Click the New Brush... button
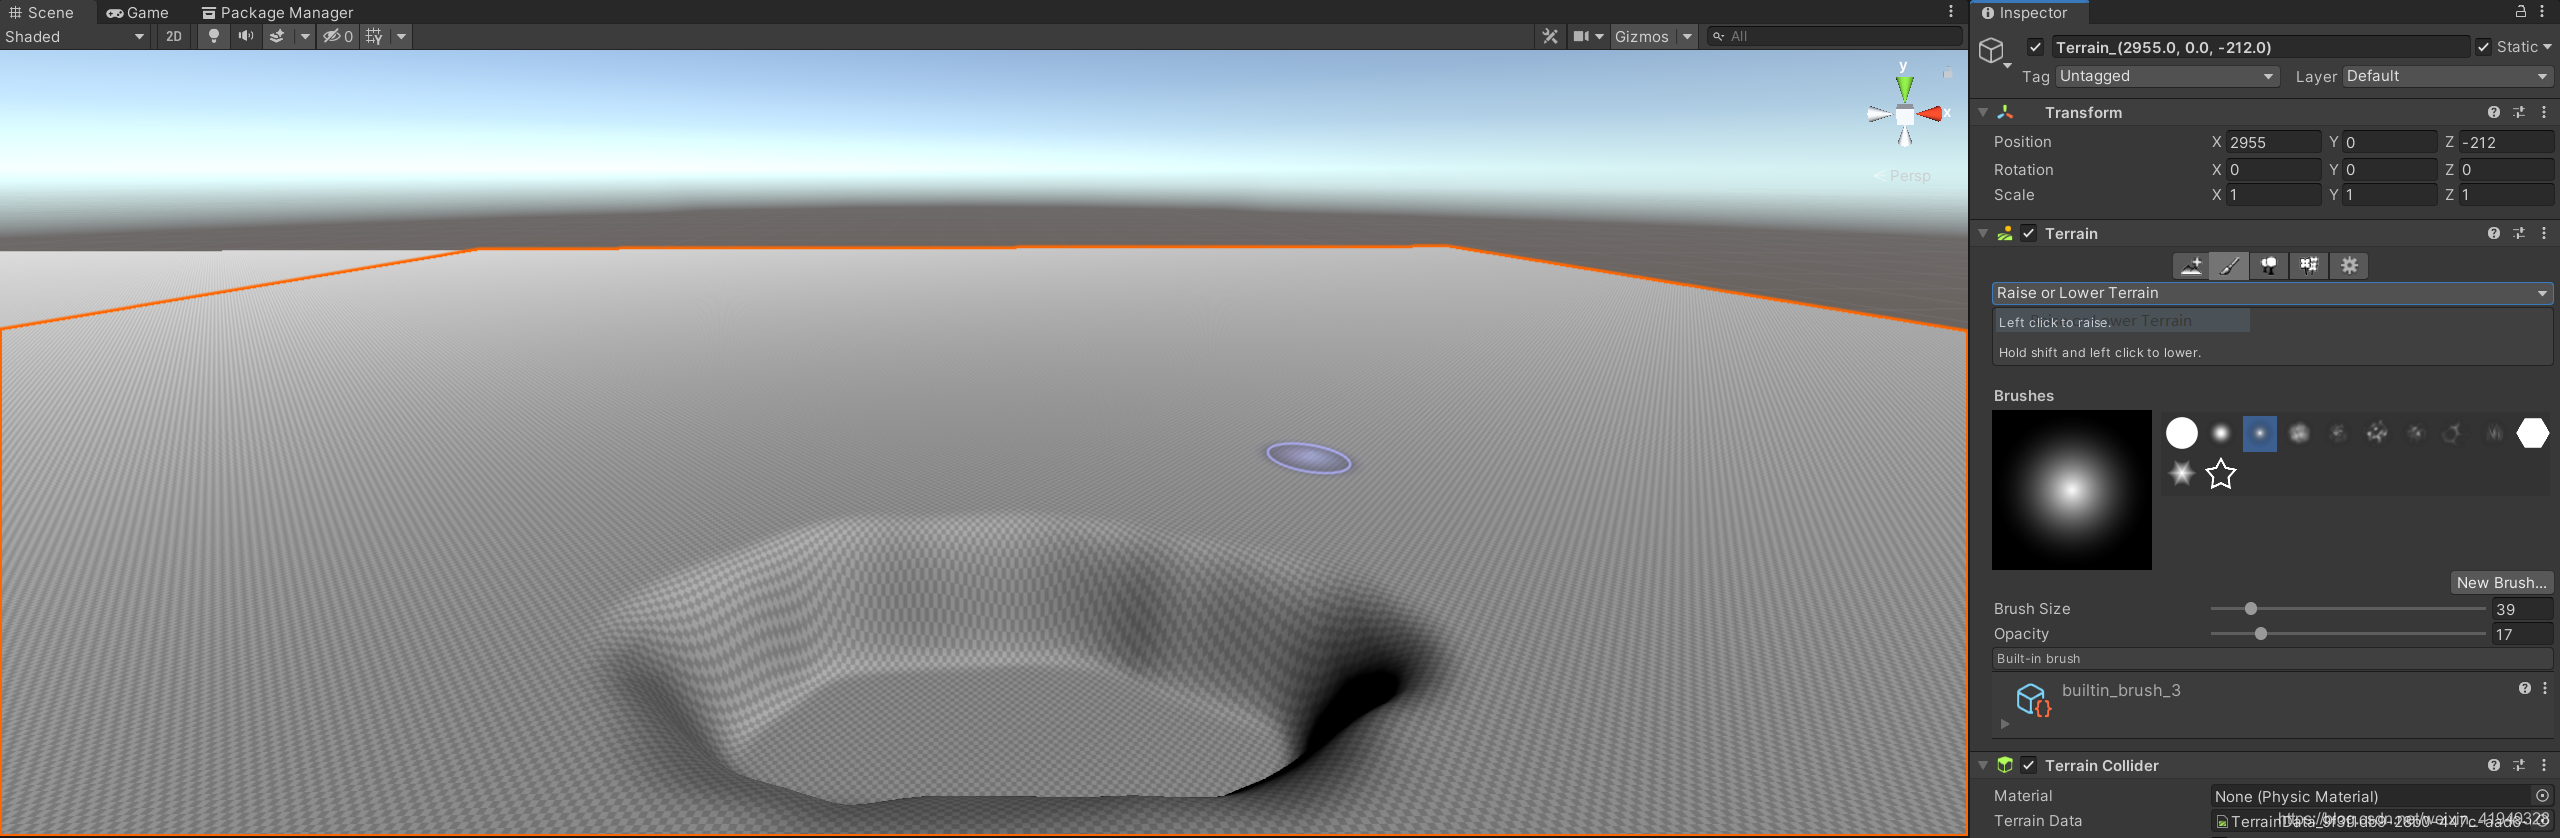2560x838 pixels. point(2501,582)
